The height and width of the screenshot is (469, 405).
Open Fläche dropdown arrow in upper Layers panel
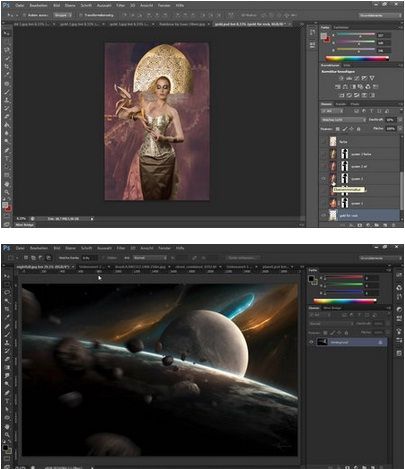click(x=400, y=129)
